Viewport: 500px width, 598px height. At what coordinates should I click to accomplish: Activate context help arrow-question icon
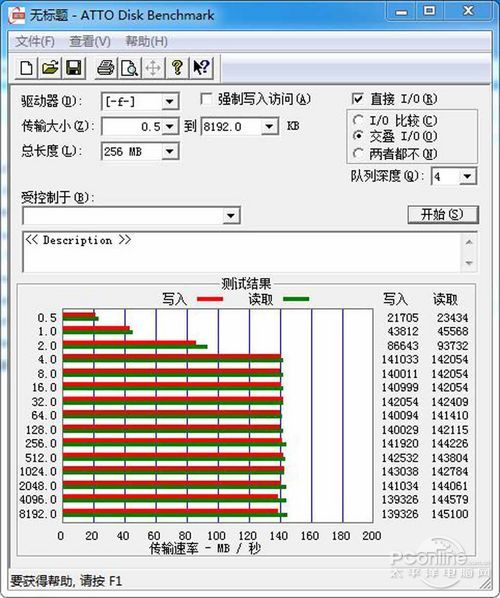coord(201,68)
